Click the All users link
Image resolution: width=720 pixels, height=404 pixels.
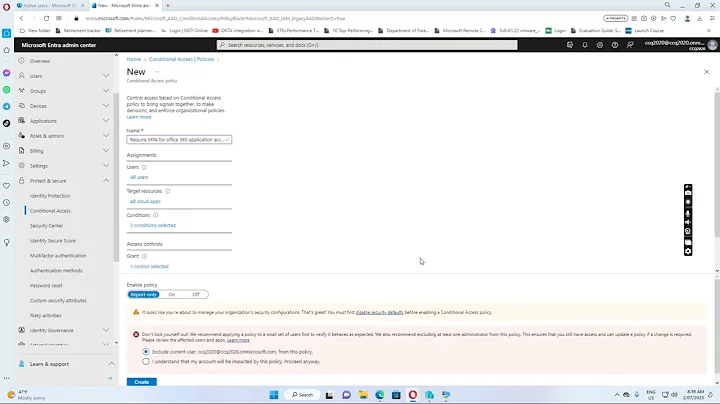tap(139, 177)
